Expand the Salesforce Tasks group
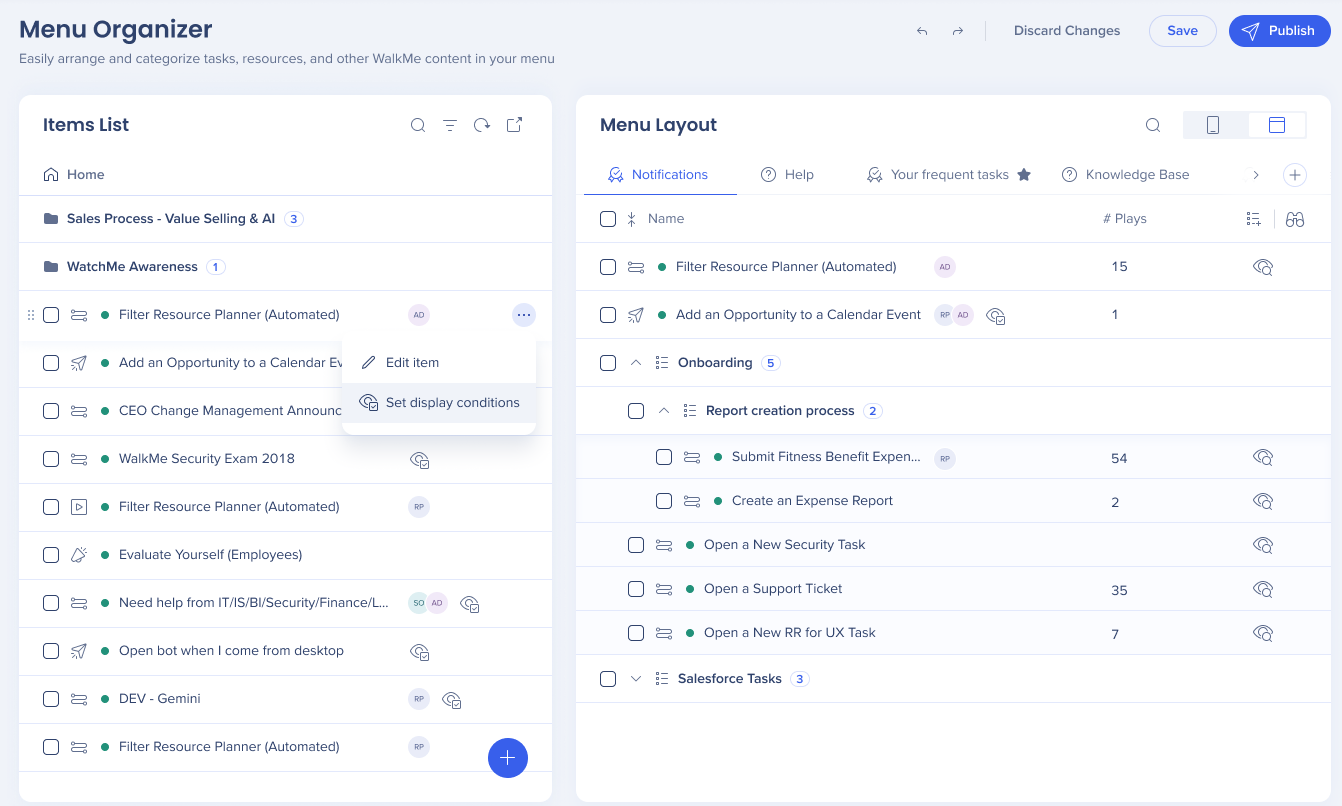The height and width of the screenshot is (806, 1342). 636,679
